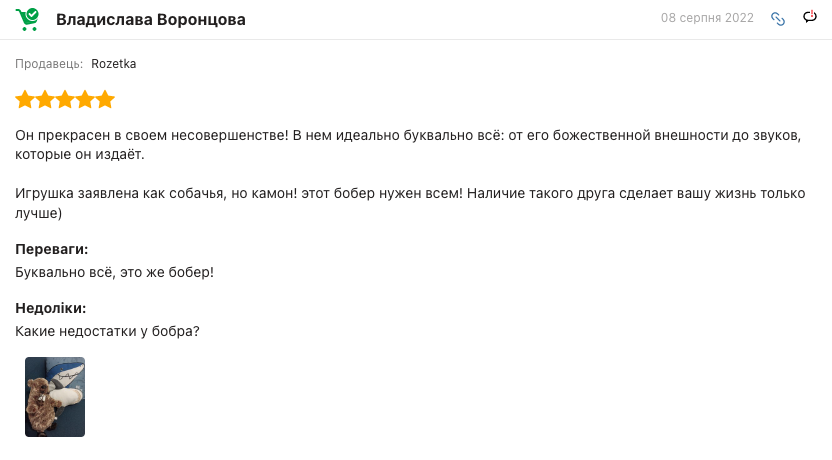Click text 'Буквально всё, это же бобер!'

(x=114, y=272)
